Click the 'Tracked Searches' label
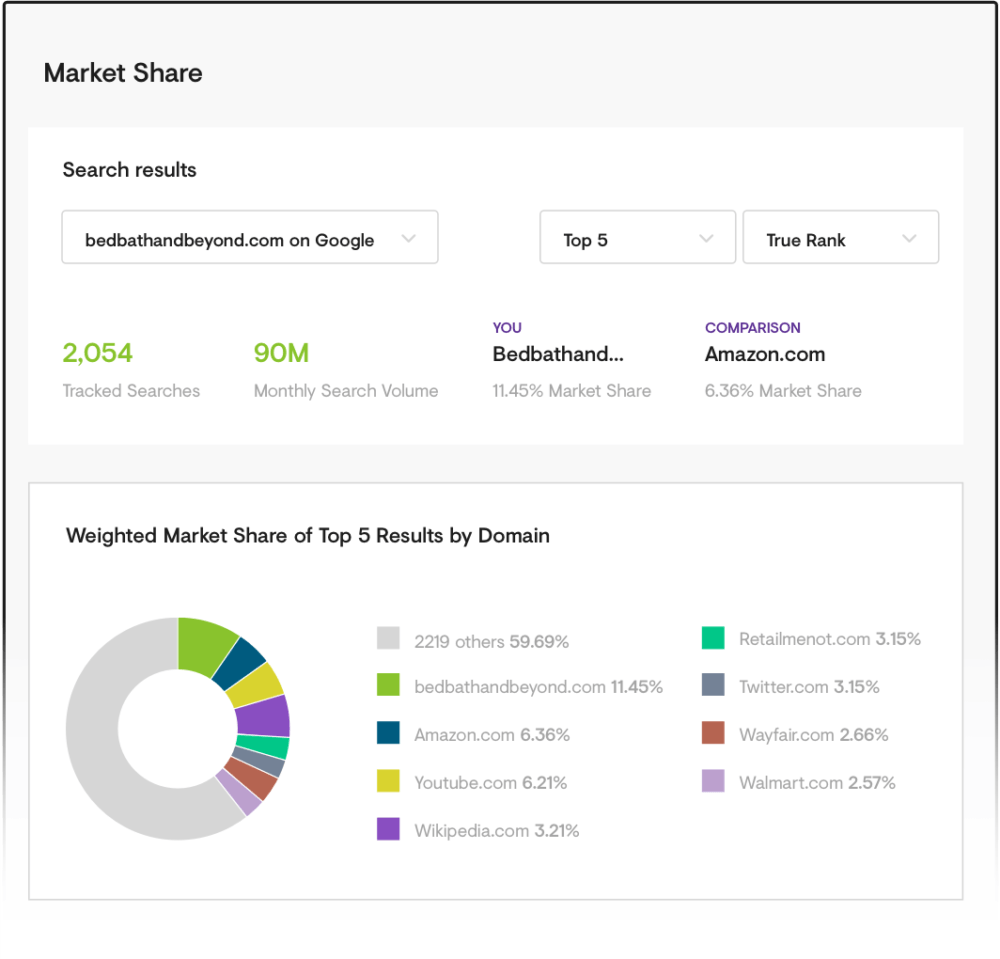 coord(131,391)
